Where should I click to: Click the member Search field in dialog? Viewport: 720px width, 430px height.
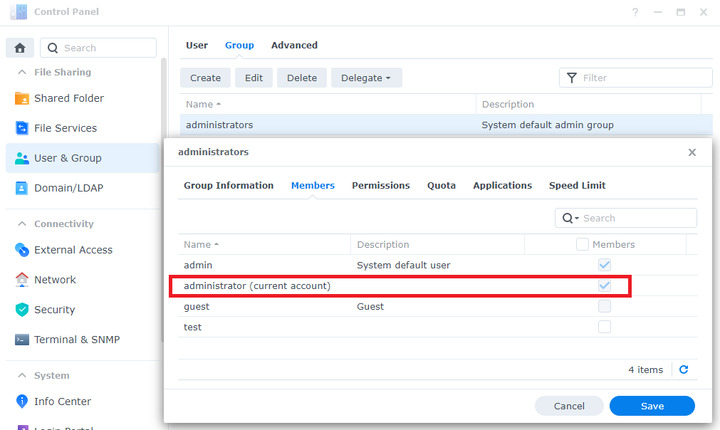[635, 218]
